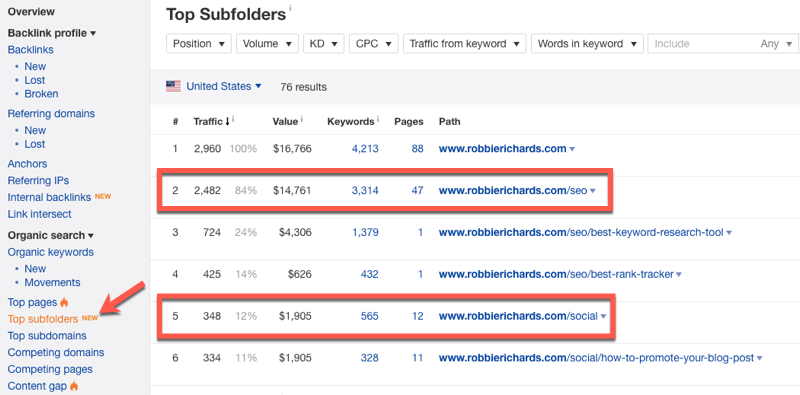Focus the Include keyword input field
The width and height of the screenshot is (800, 395).
702,44
